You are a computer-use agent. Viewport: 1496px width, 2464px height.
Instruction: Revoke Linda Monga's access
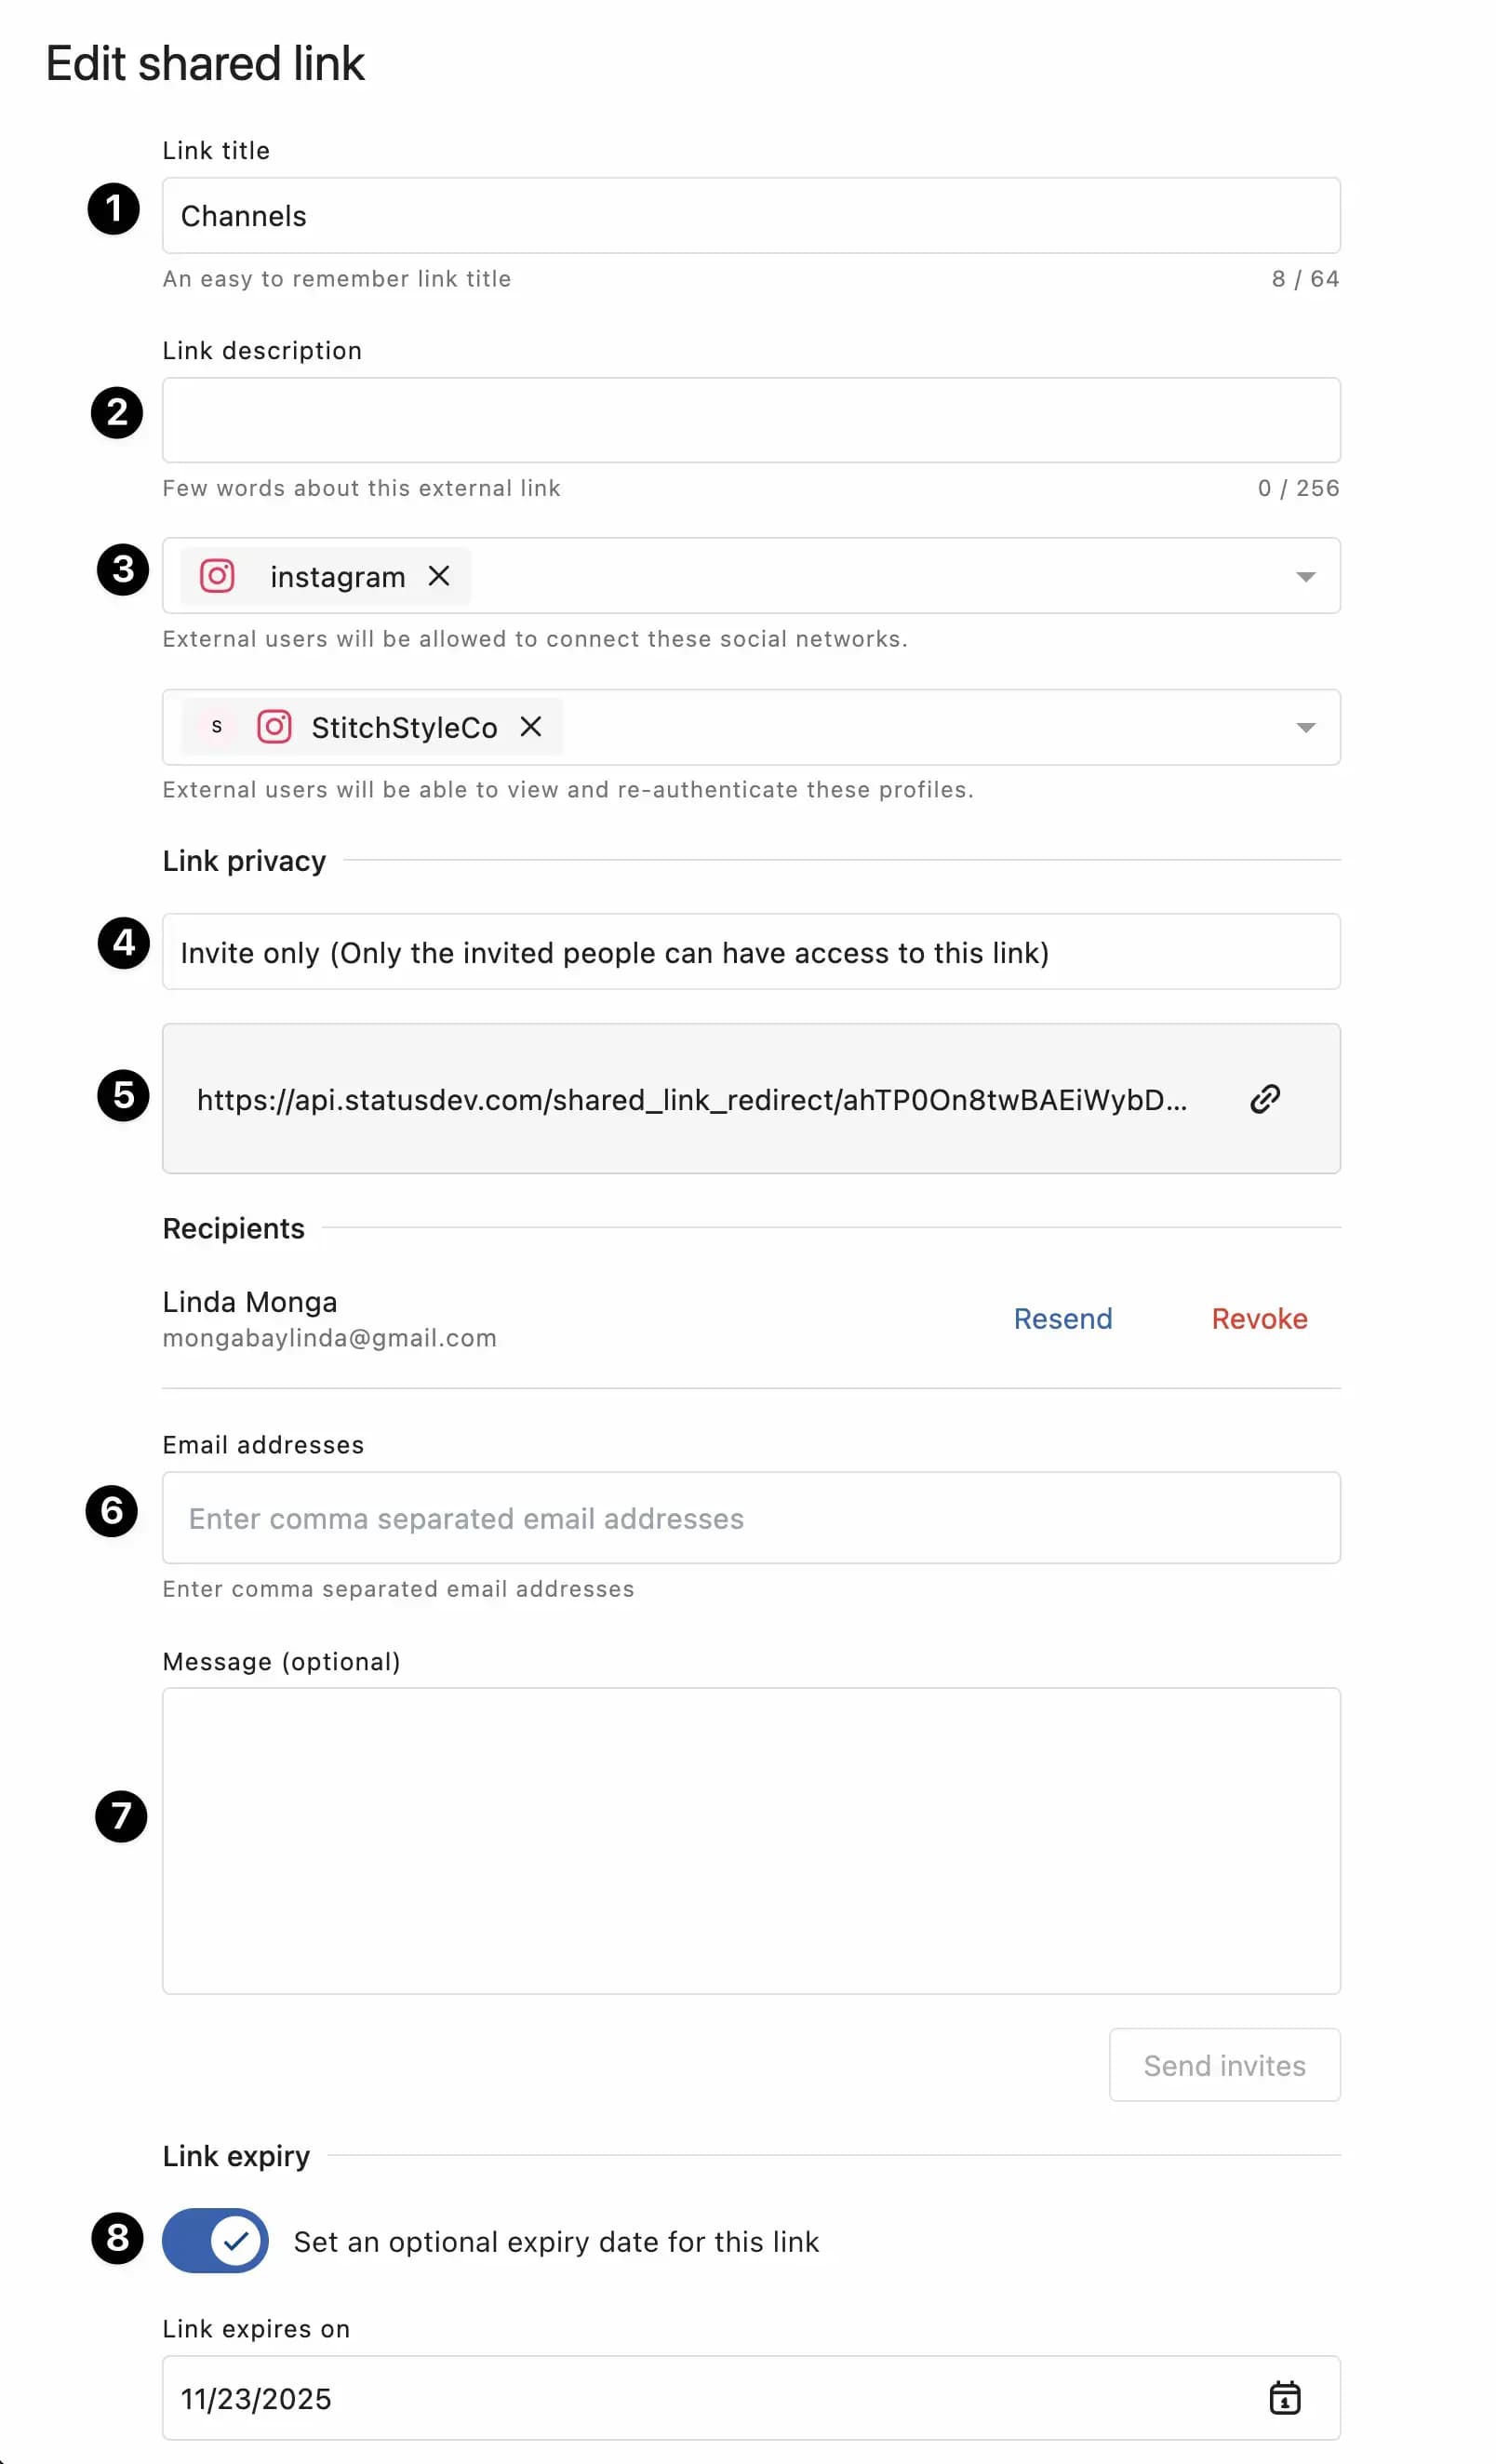[1258, 1319]
